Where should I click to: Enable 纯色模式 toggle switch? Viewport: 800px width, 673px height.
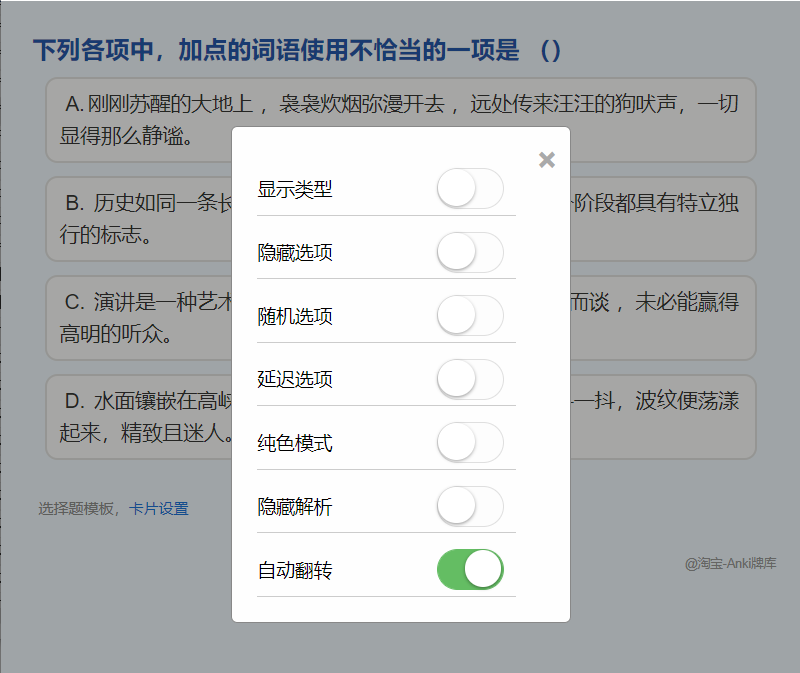[x=470, y=442]
